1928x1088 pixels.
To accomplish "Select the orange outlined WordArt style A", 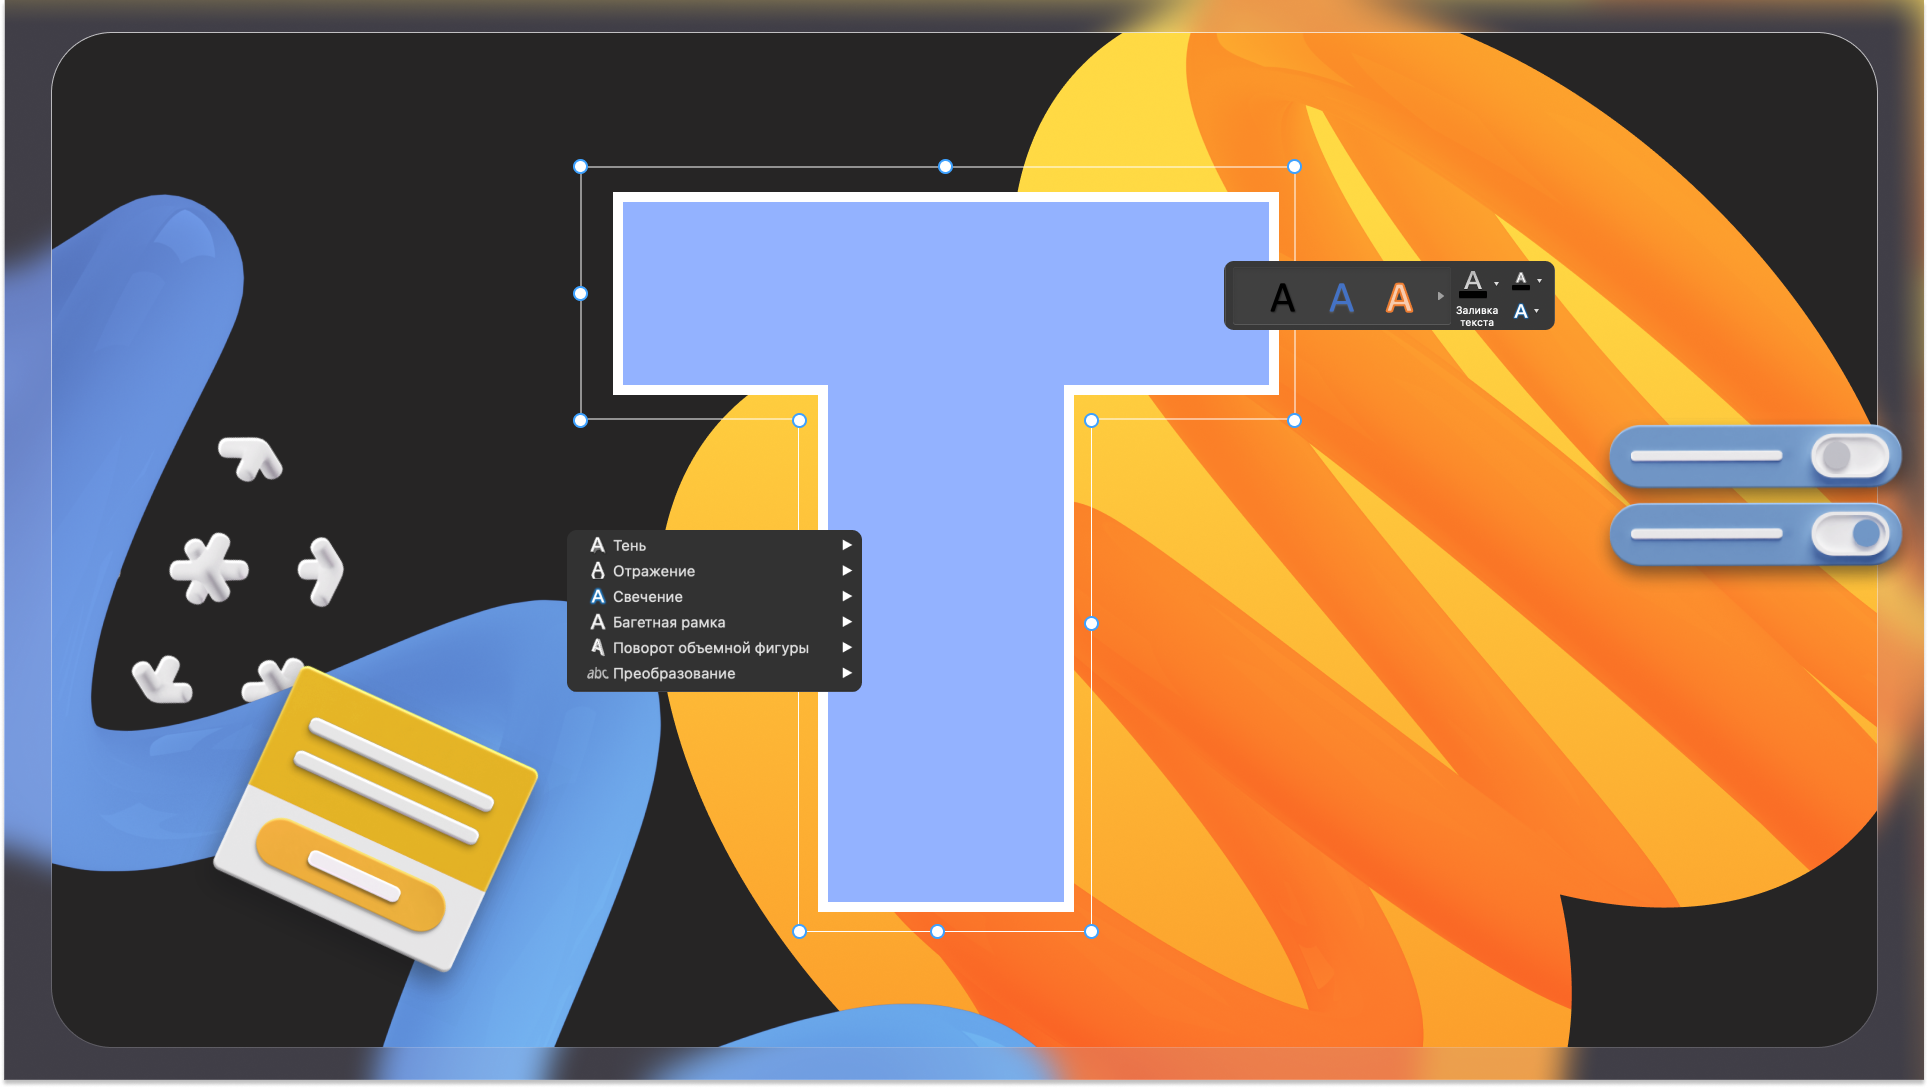I will click(x=1399, y=298).
